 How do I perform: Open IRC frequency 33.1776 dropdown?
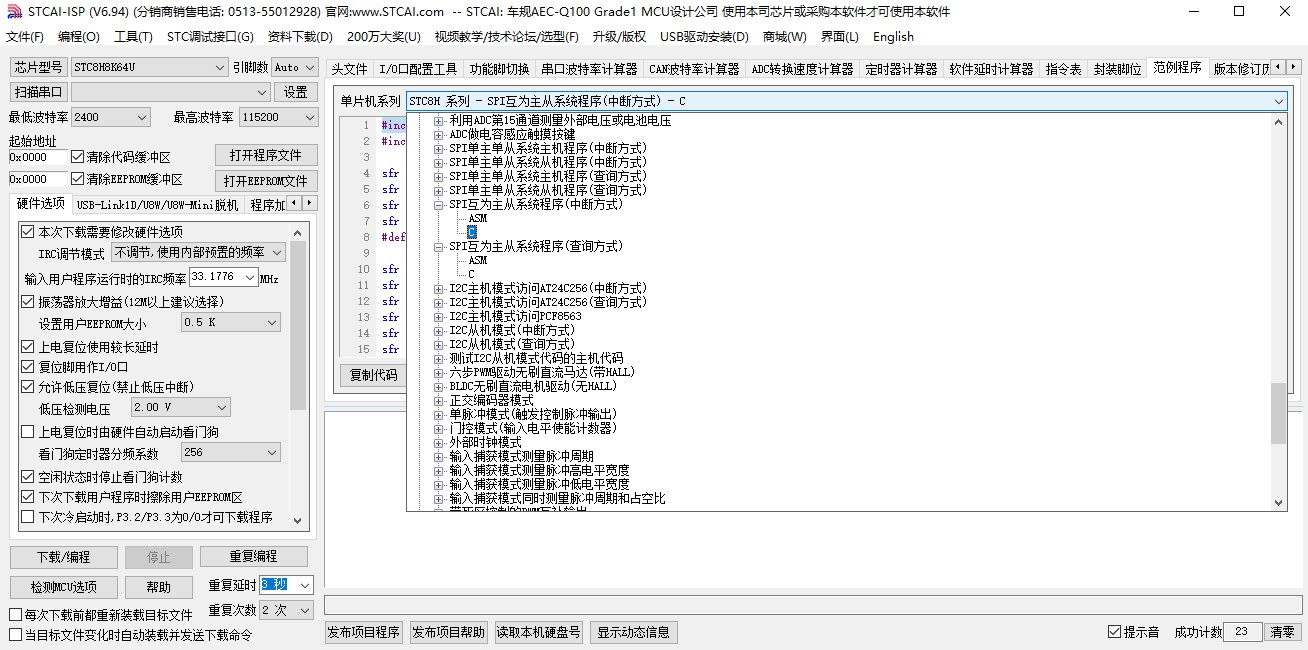click(x=223, y=277)
